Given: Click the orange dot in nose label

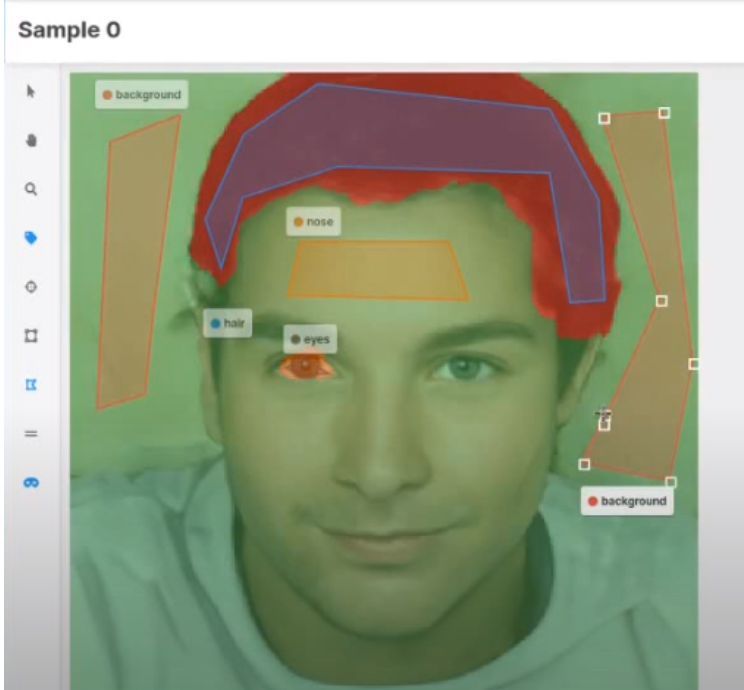Looking at the screenshot, I should [x=298, y=222].
